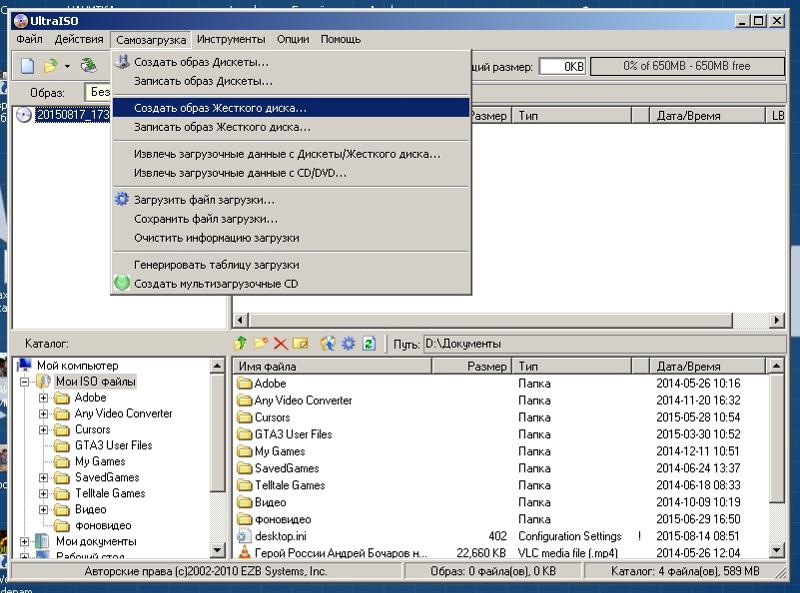Click the Open file folder toolbar icon
Viewport: 800px width, 593px height.
[50, 66]
